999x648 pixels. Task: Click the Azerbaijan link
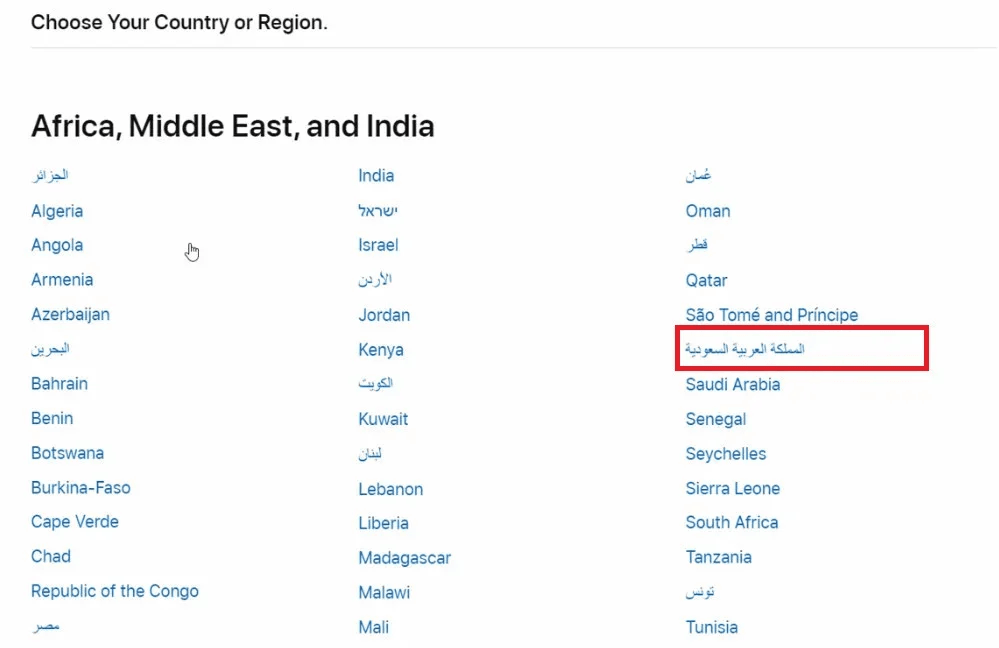pos(70,314)
